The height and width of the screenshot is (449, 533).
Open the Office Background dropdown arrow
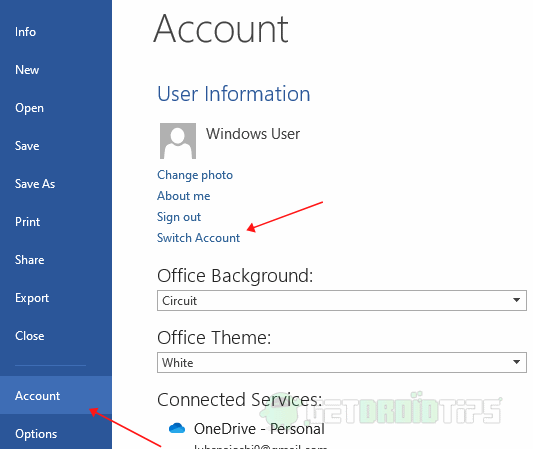(516, 300)
